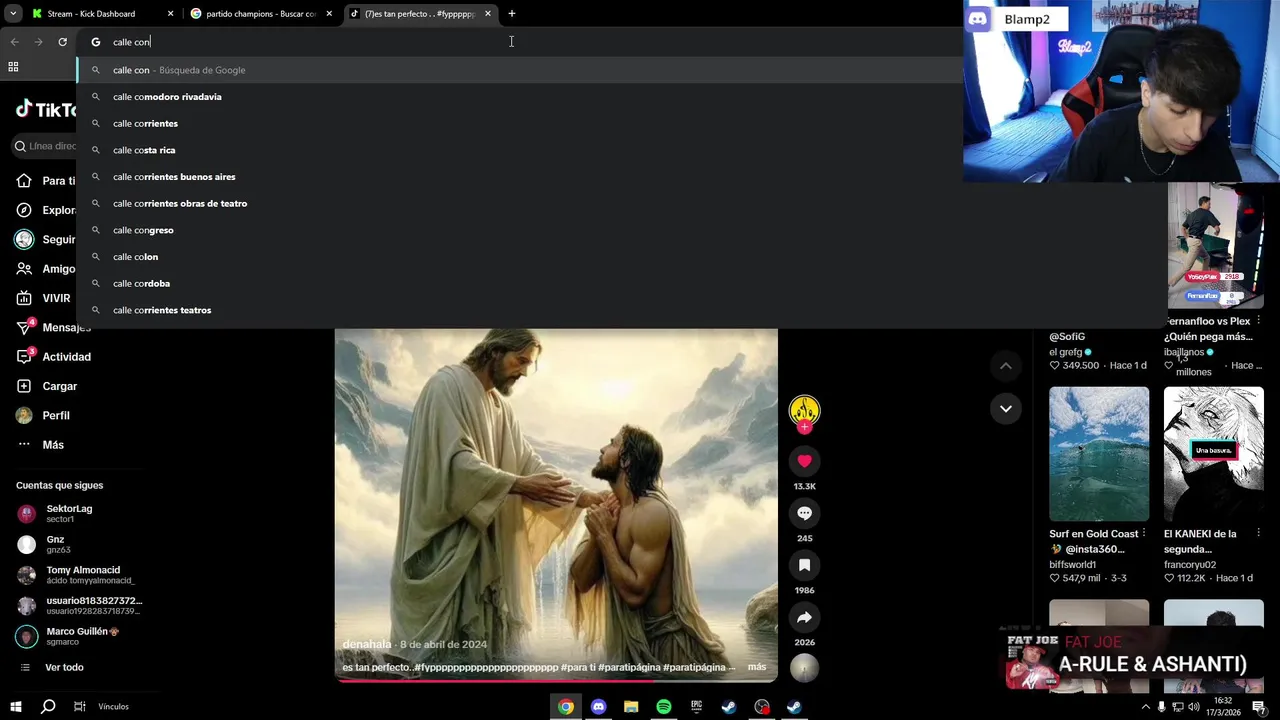Close the TikTok browser tab
The height and width of the screenshot is (720, 1280).
tap(488, 14)
